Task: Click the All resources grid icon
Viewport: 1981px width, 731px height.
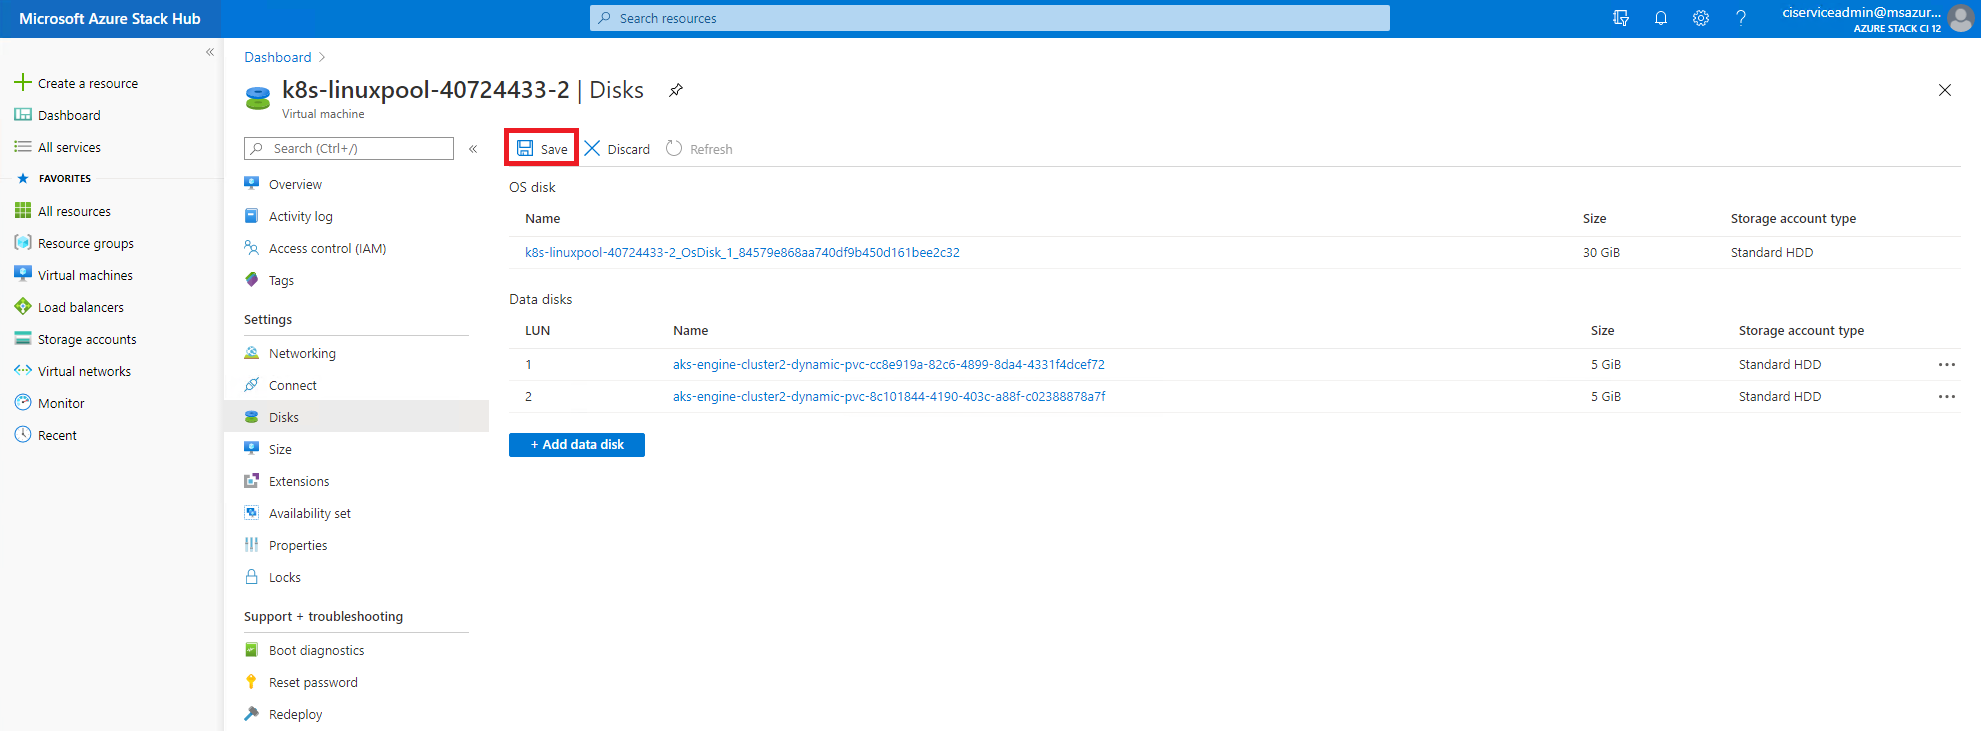Action: coord(23,210)
